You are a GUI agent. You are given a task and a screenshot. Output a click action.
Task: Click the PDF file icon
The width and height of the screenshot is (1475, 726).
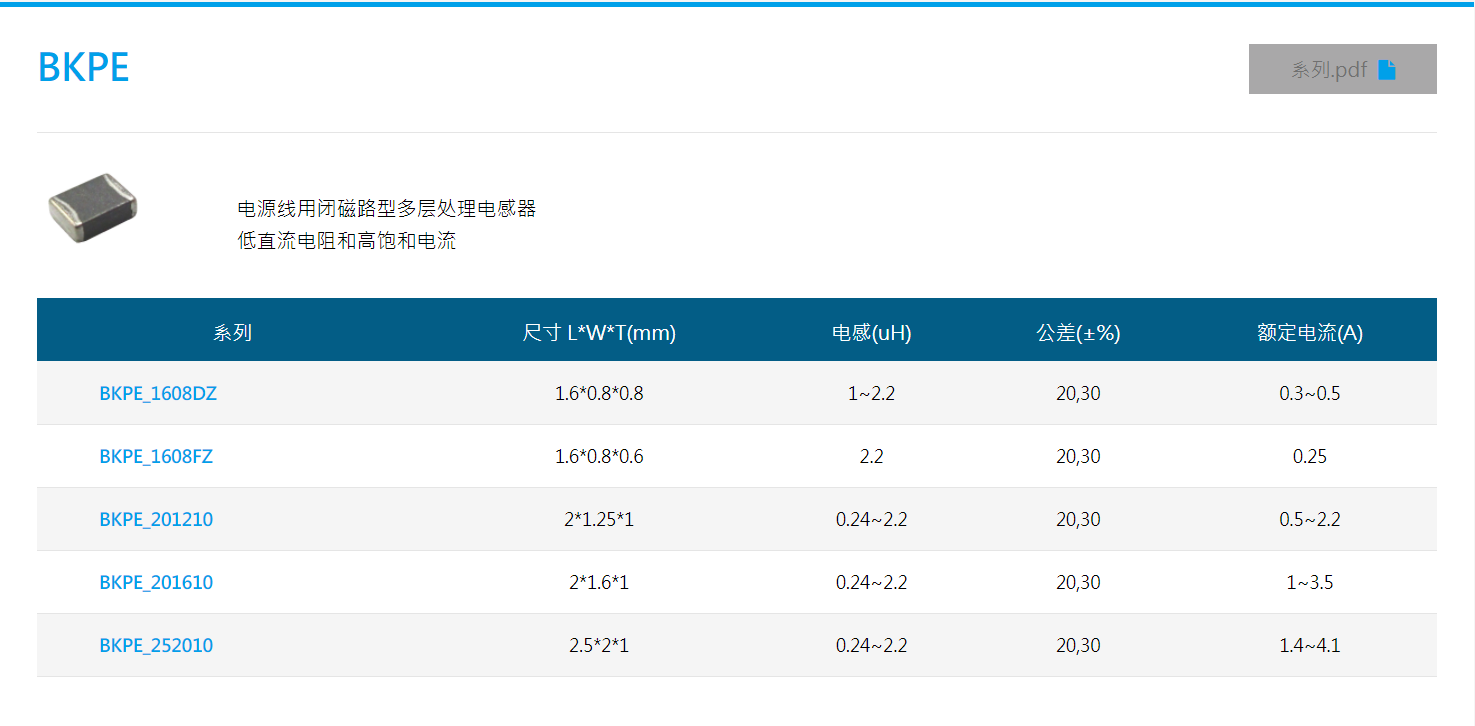1386,70
